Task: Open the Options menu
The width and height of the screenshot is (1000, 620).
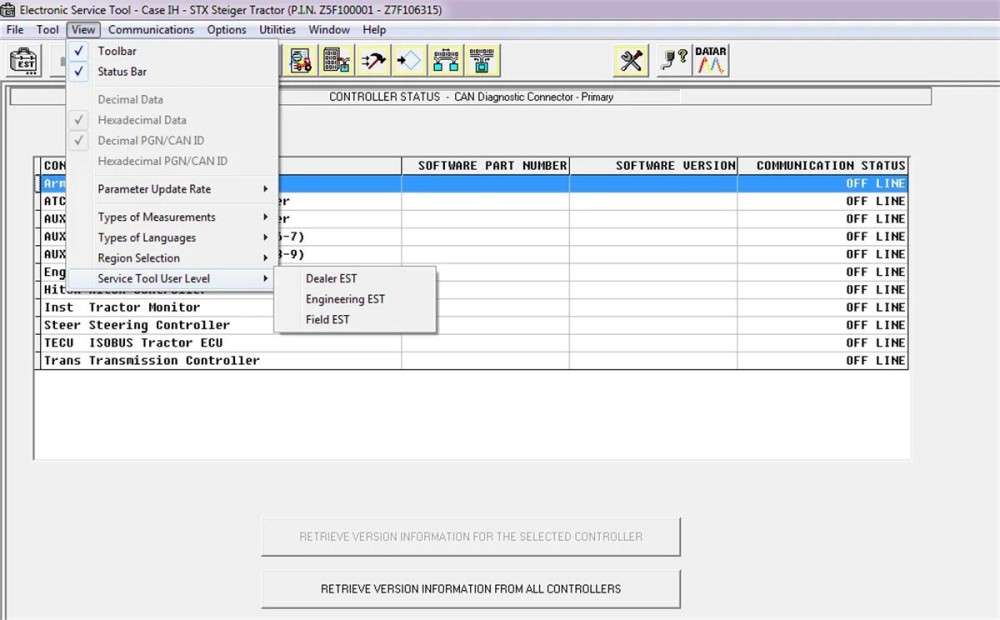Action: (226, 30)
